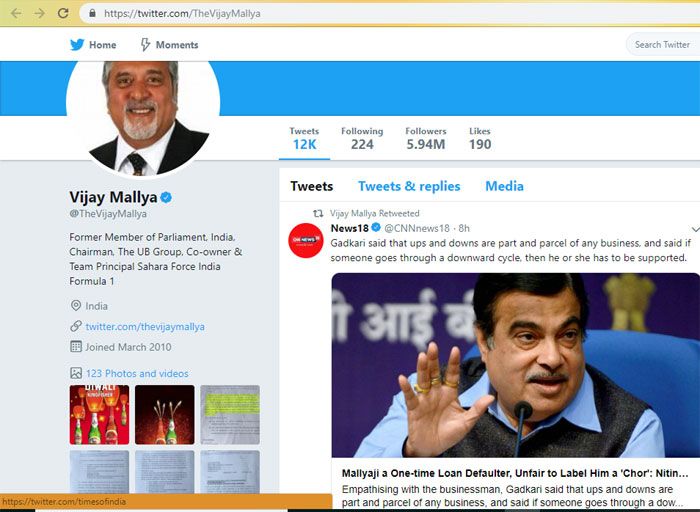Expand the tweet options chevron on the News18 tweet

click(x=695, y=229)
